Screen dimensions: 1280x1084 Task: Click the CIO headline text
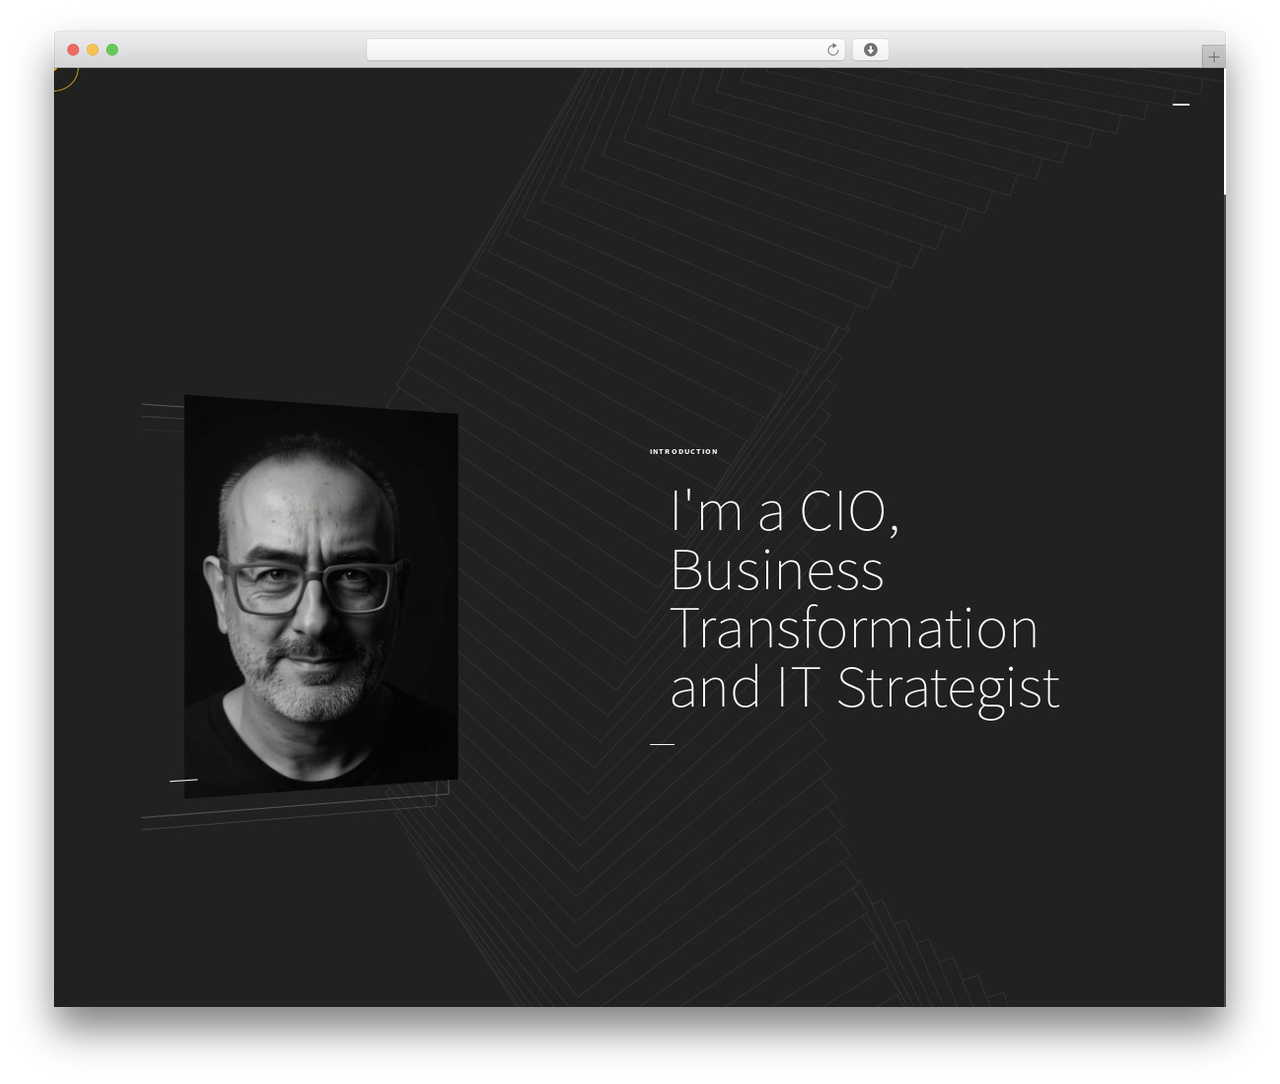[865, 599]
